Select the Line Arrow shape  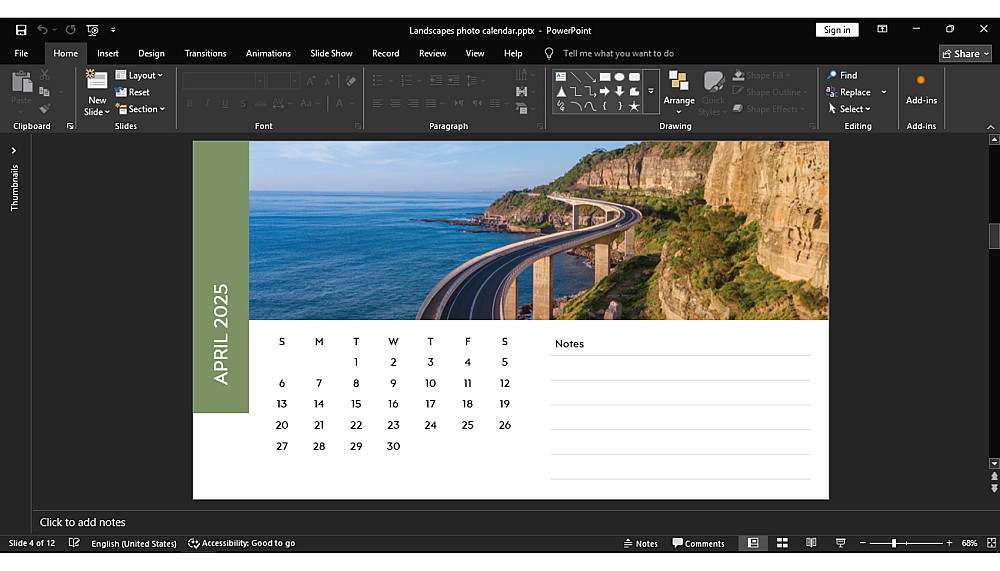coord(590,77)
